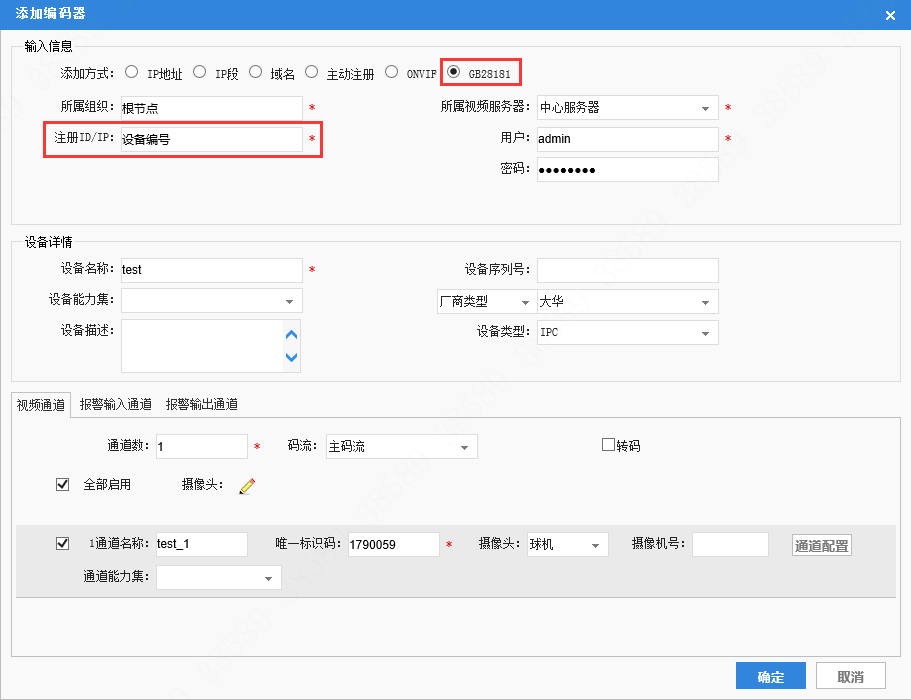Toggle the channel 1 row checkbox
This screenshot has height=700, width=911.
(x=63, y=544)
